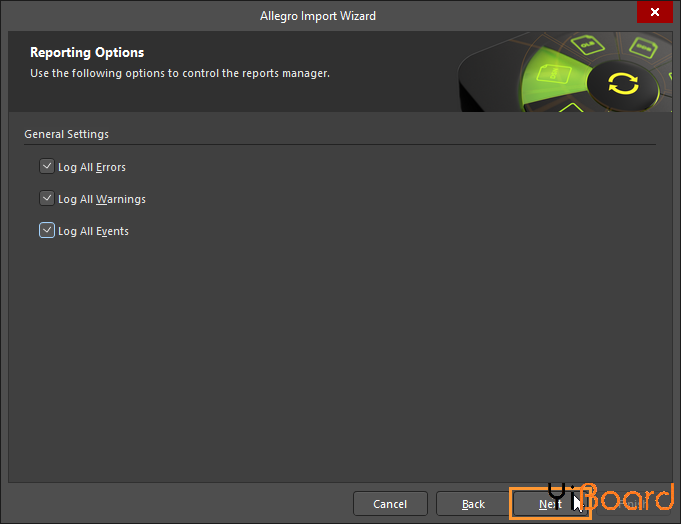Click the Cancel button
Image resolution: width=681 pixels, height=524 pixels.
coord(390,504)
